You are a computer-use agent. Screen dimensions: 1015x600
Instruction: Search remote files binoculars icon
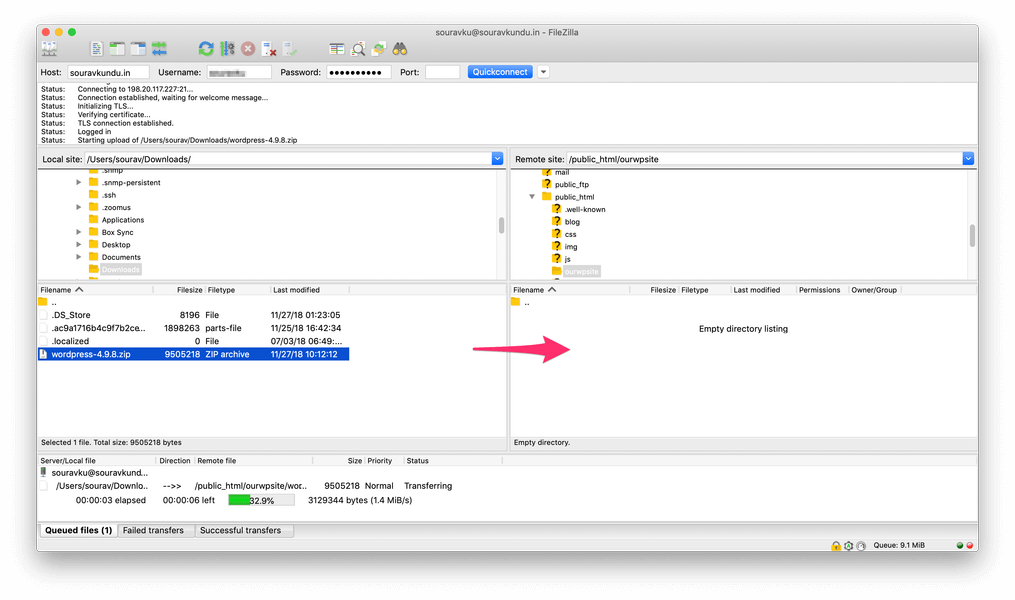(x=400, y=49)
